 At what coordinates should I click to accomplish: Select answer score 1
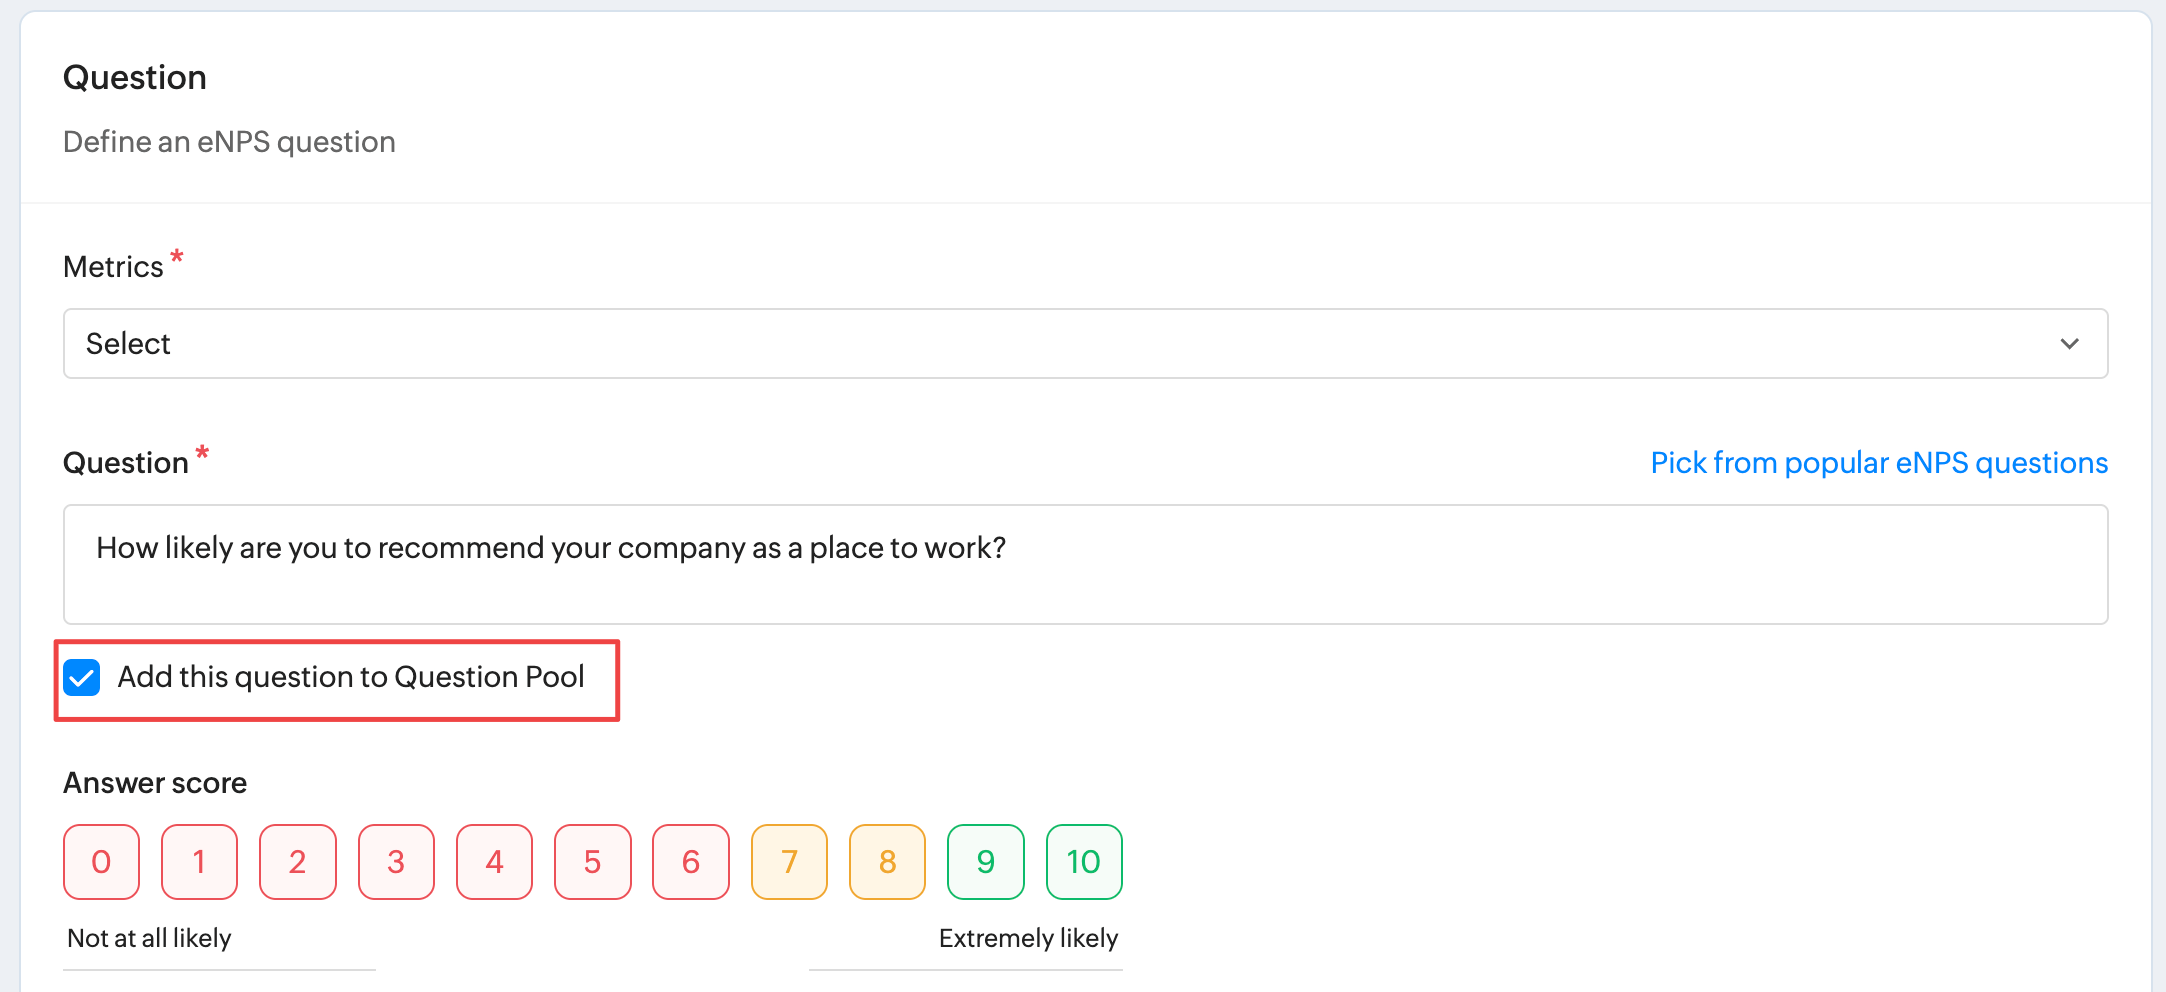[199, 862]
